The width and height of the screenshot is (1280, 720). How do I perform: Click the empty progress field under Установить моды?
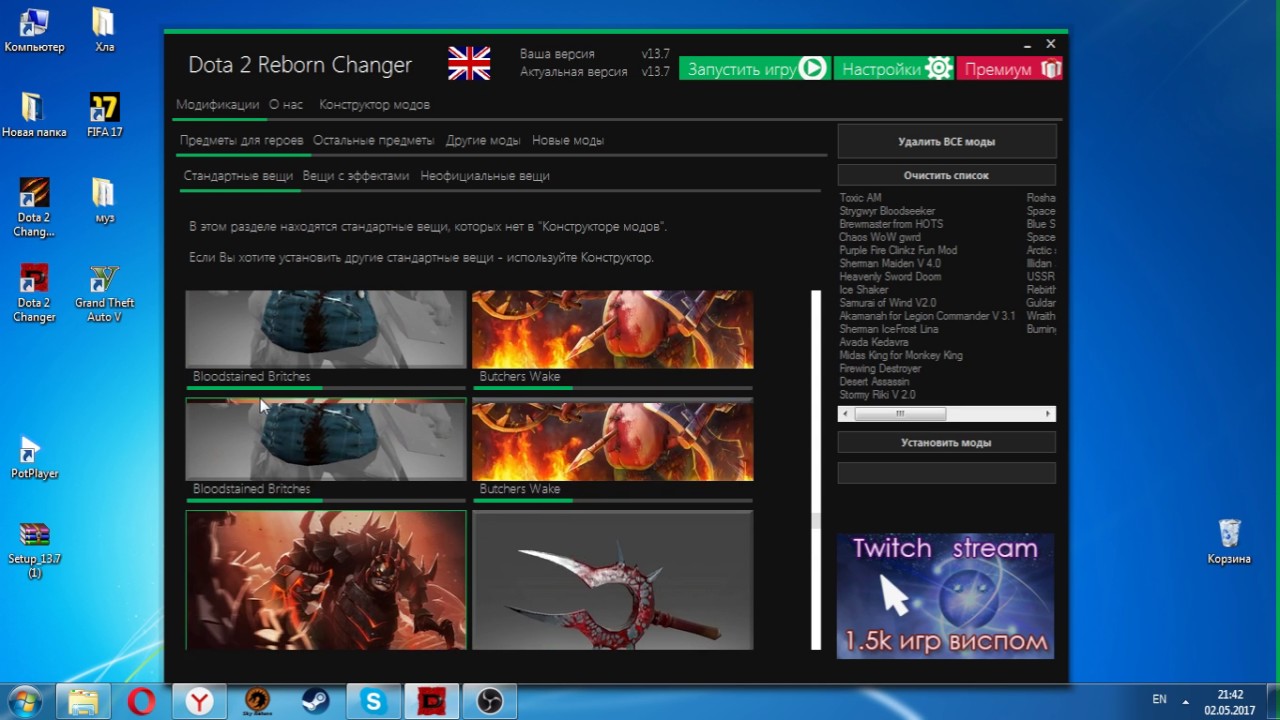(946, 473)
